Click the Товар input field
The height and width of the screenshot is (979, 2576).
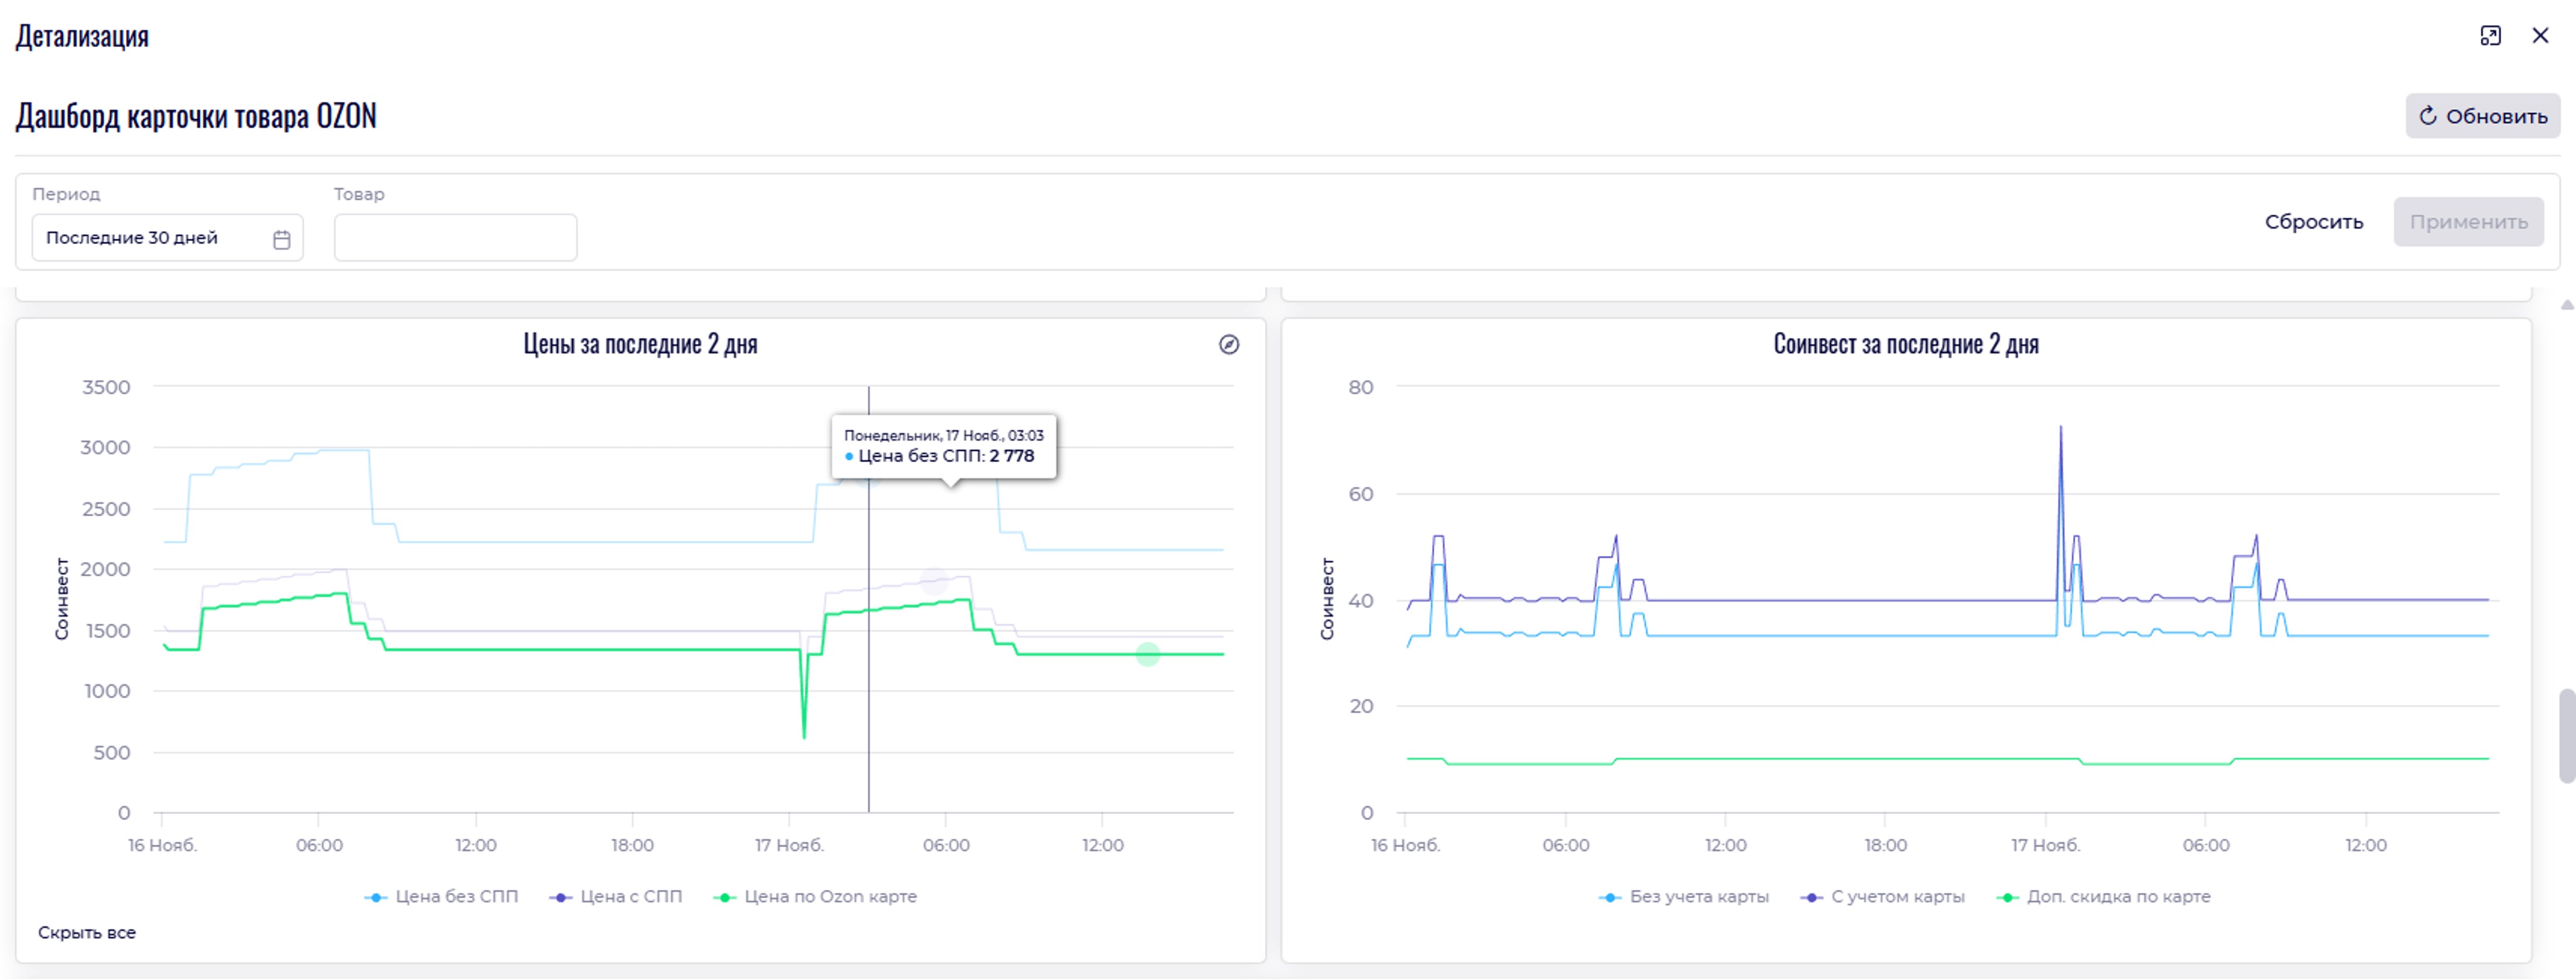pos(455,238)
